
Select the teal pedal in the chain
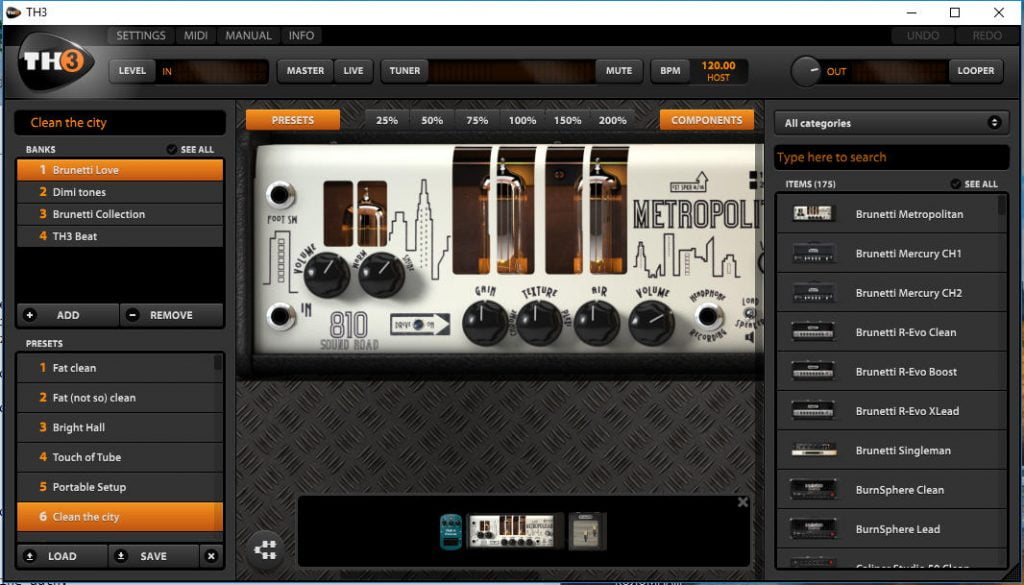451,531
